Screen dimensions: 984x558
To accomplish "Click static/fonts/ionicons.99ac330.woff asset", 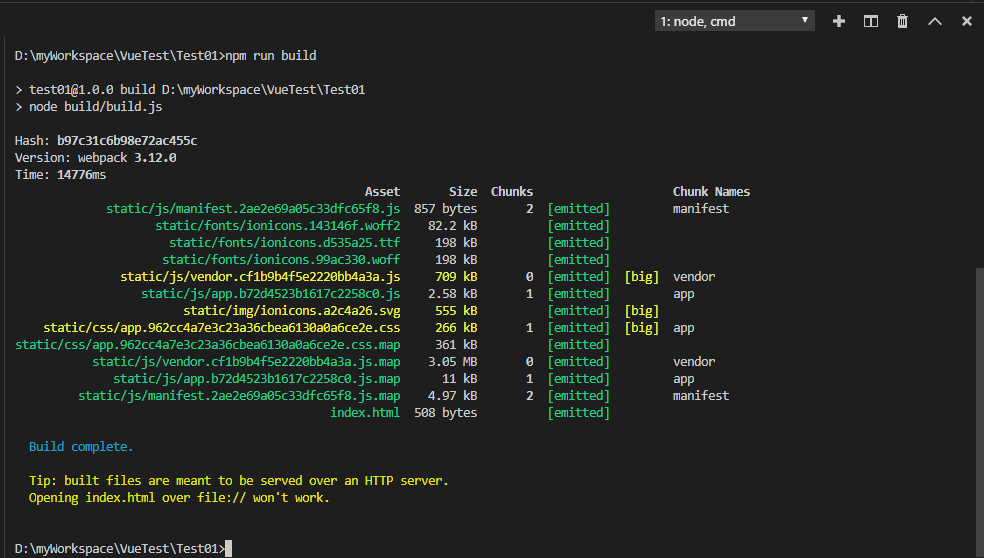I will [x=281, y=259].
